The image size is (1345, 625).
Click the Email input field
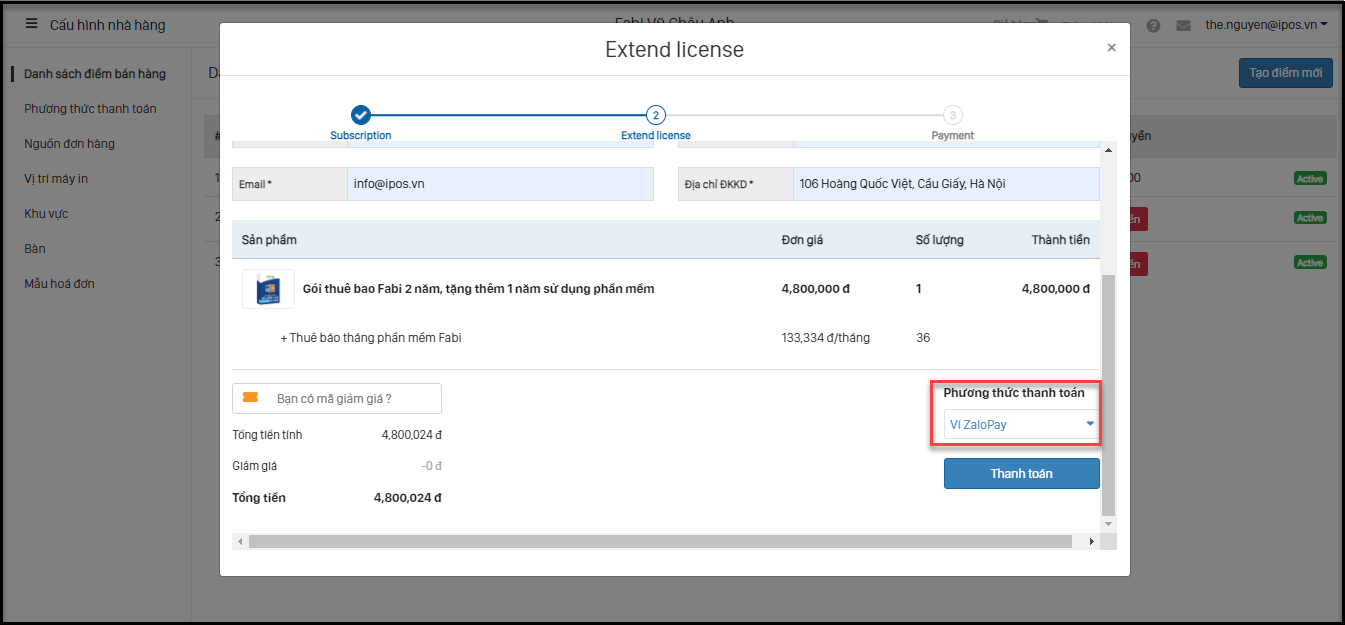click(x=500, y=184)
